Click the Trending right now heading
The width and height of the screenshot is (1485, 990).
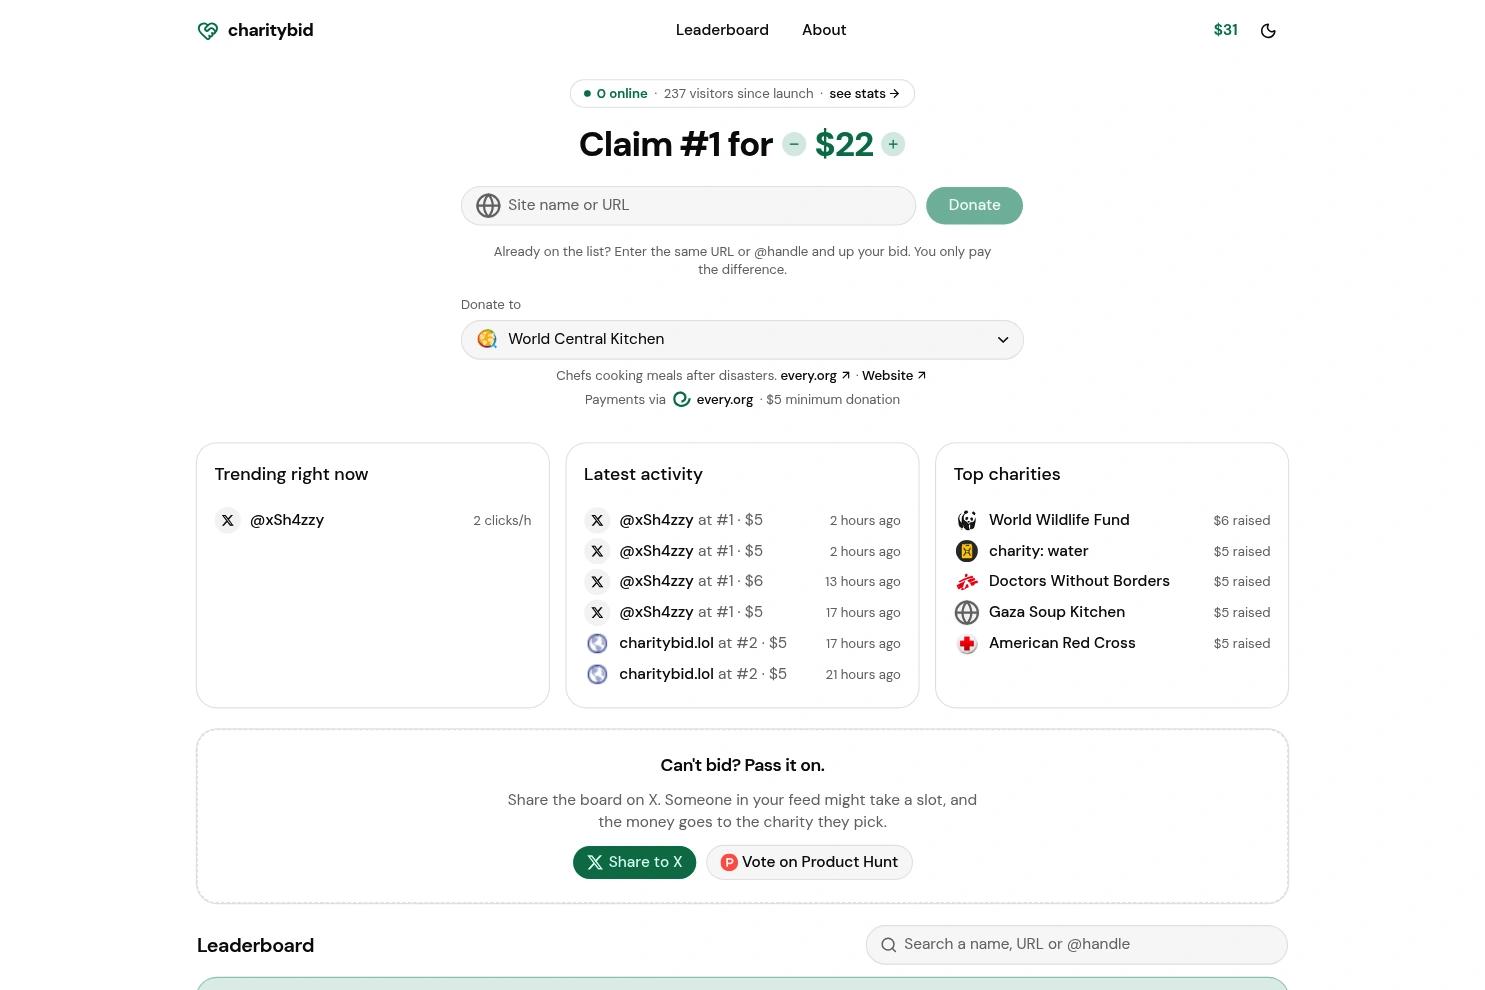tap(291, 474)
